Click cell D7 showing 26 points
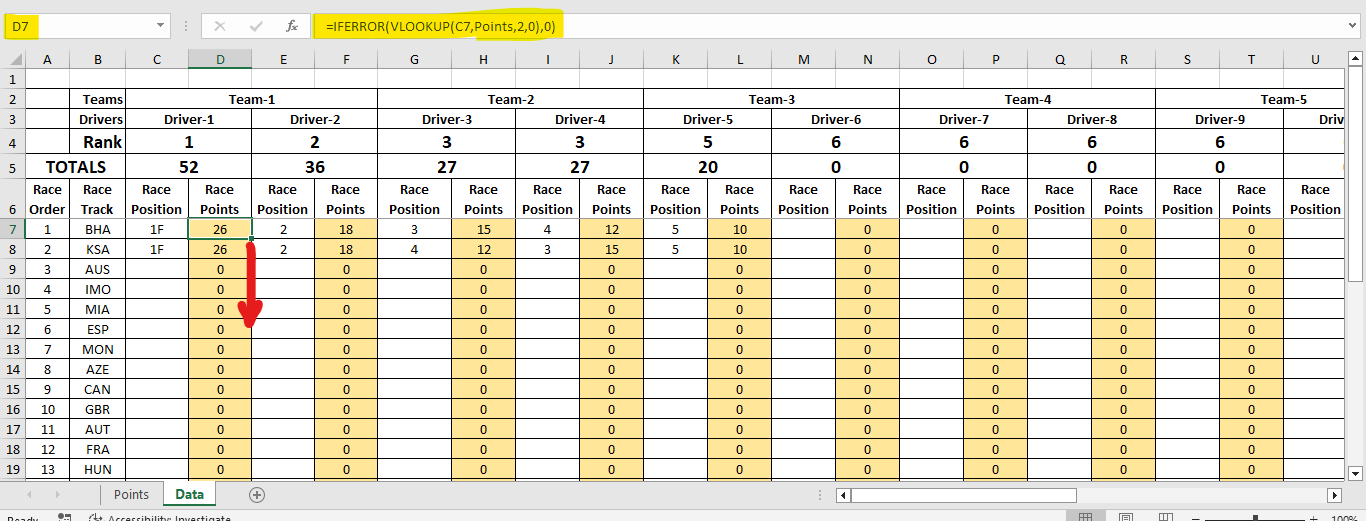Image resolution: width=1366 pixels, height=521 pixels. click(220, 229)
